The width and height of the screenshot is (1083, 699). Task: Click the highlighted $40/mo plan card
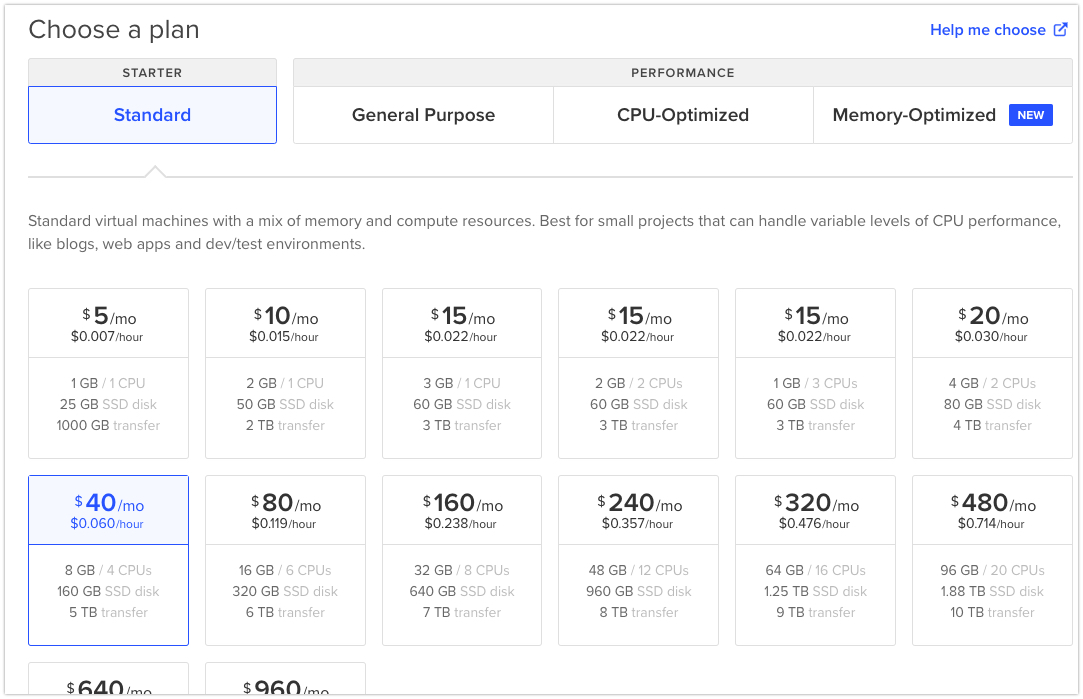(x=108, y=560)
